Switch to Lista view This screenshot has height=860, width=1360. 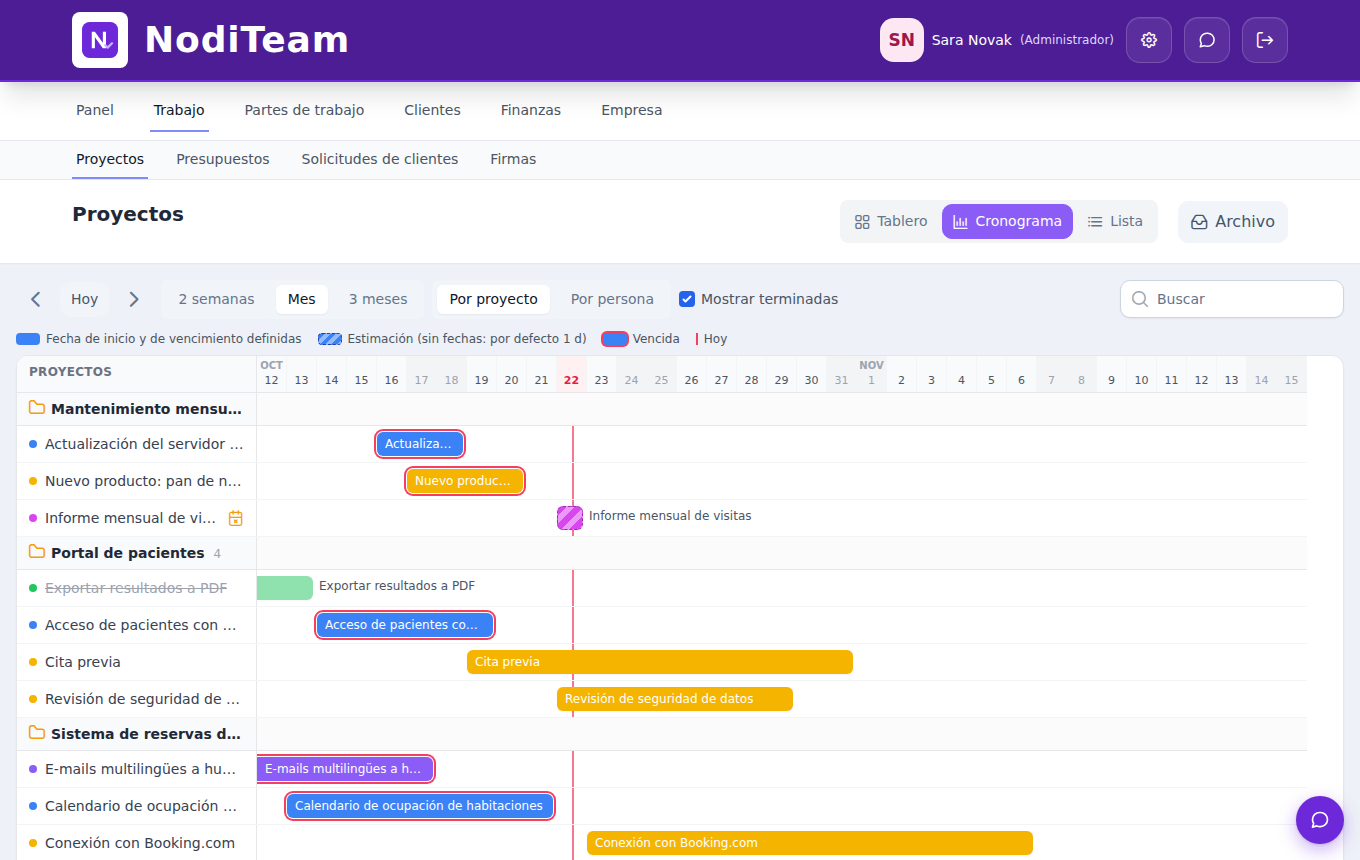point(1115,221)
